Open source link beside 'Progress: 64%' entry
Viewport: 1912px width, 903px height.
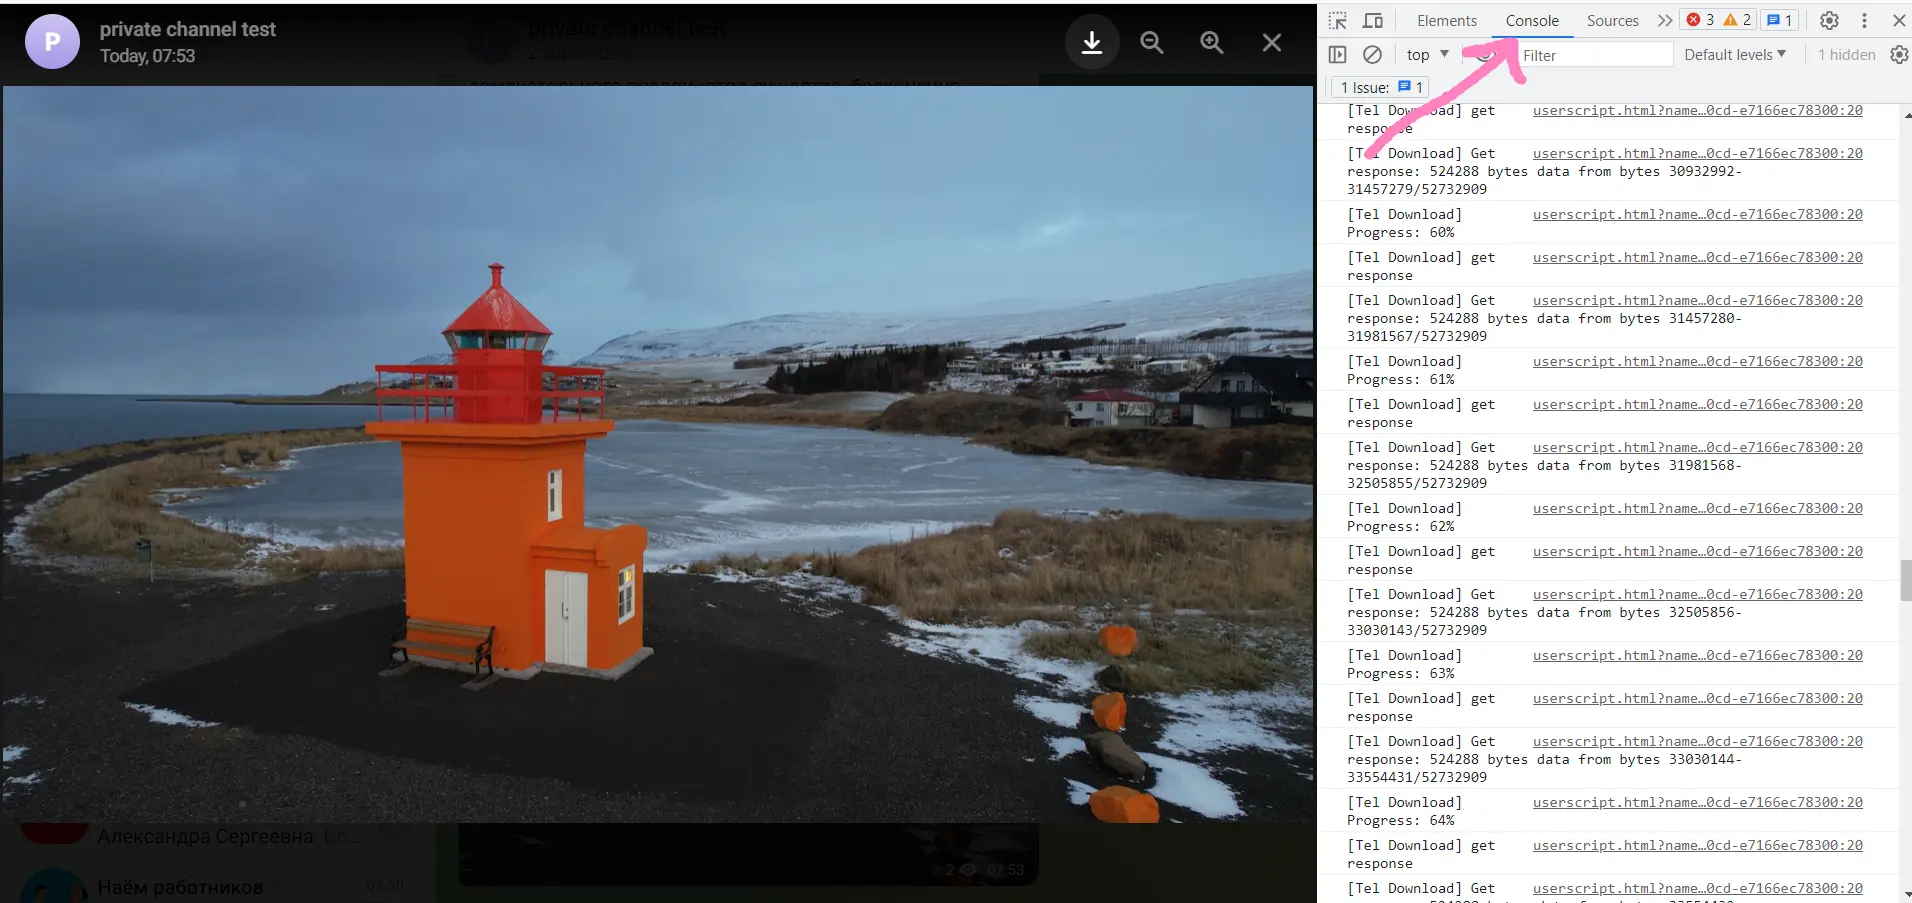pos(1697,802)
